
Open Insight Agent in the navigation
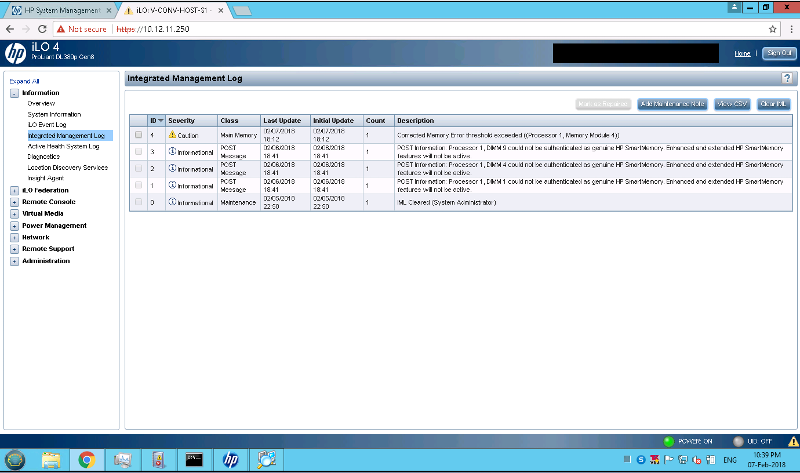45,178
